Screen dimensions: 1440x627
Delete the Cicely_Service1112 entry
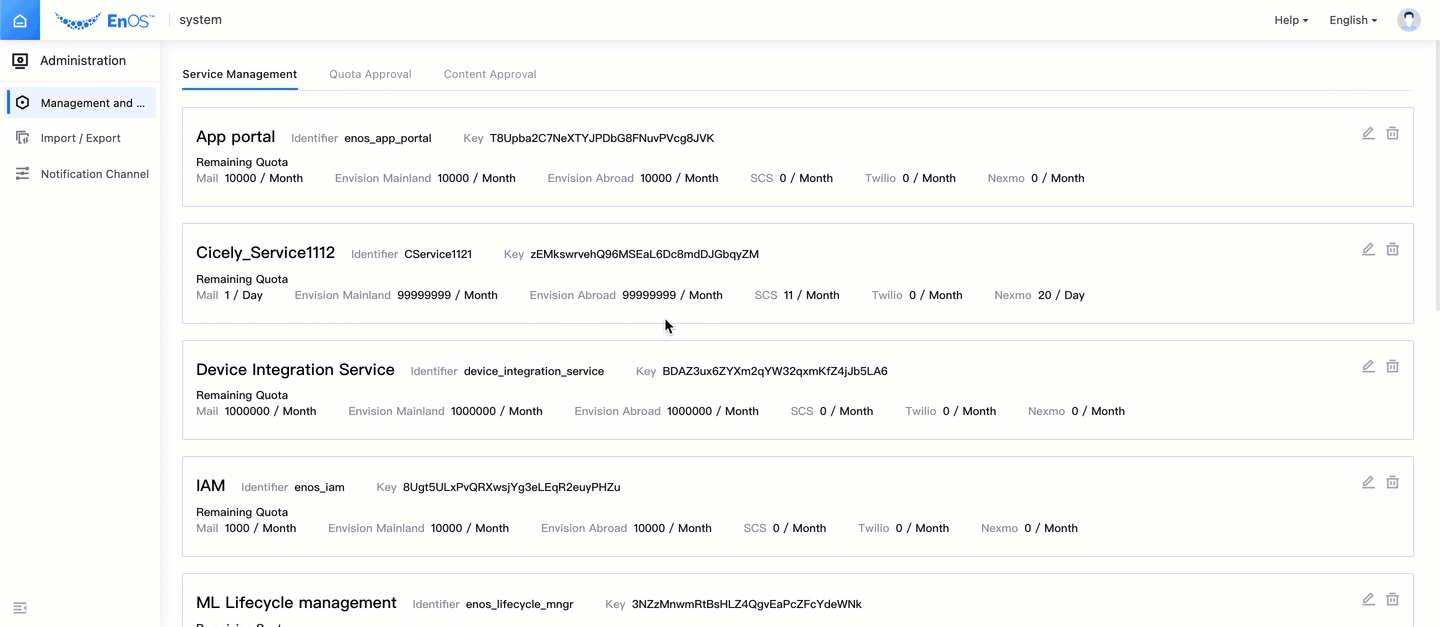[x=1392, y=249]
